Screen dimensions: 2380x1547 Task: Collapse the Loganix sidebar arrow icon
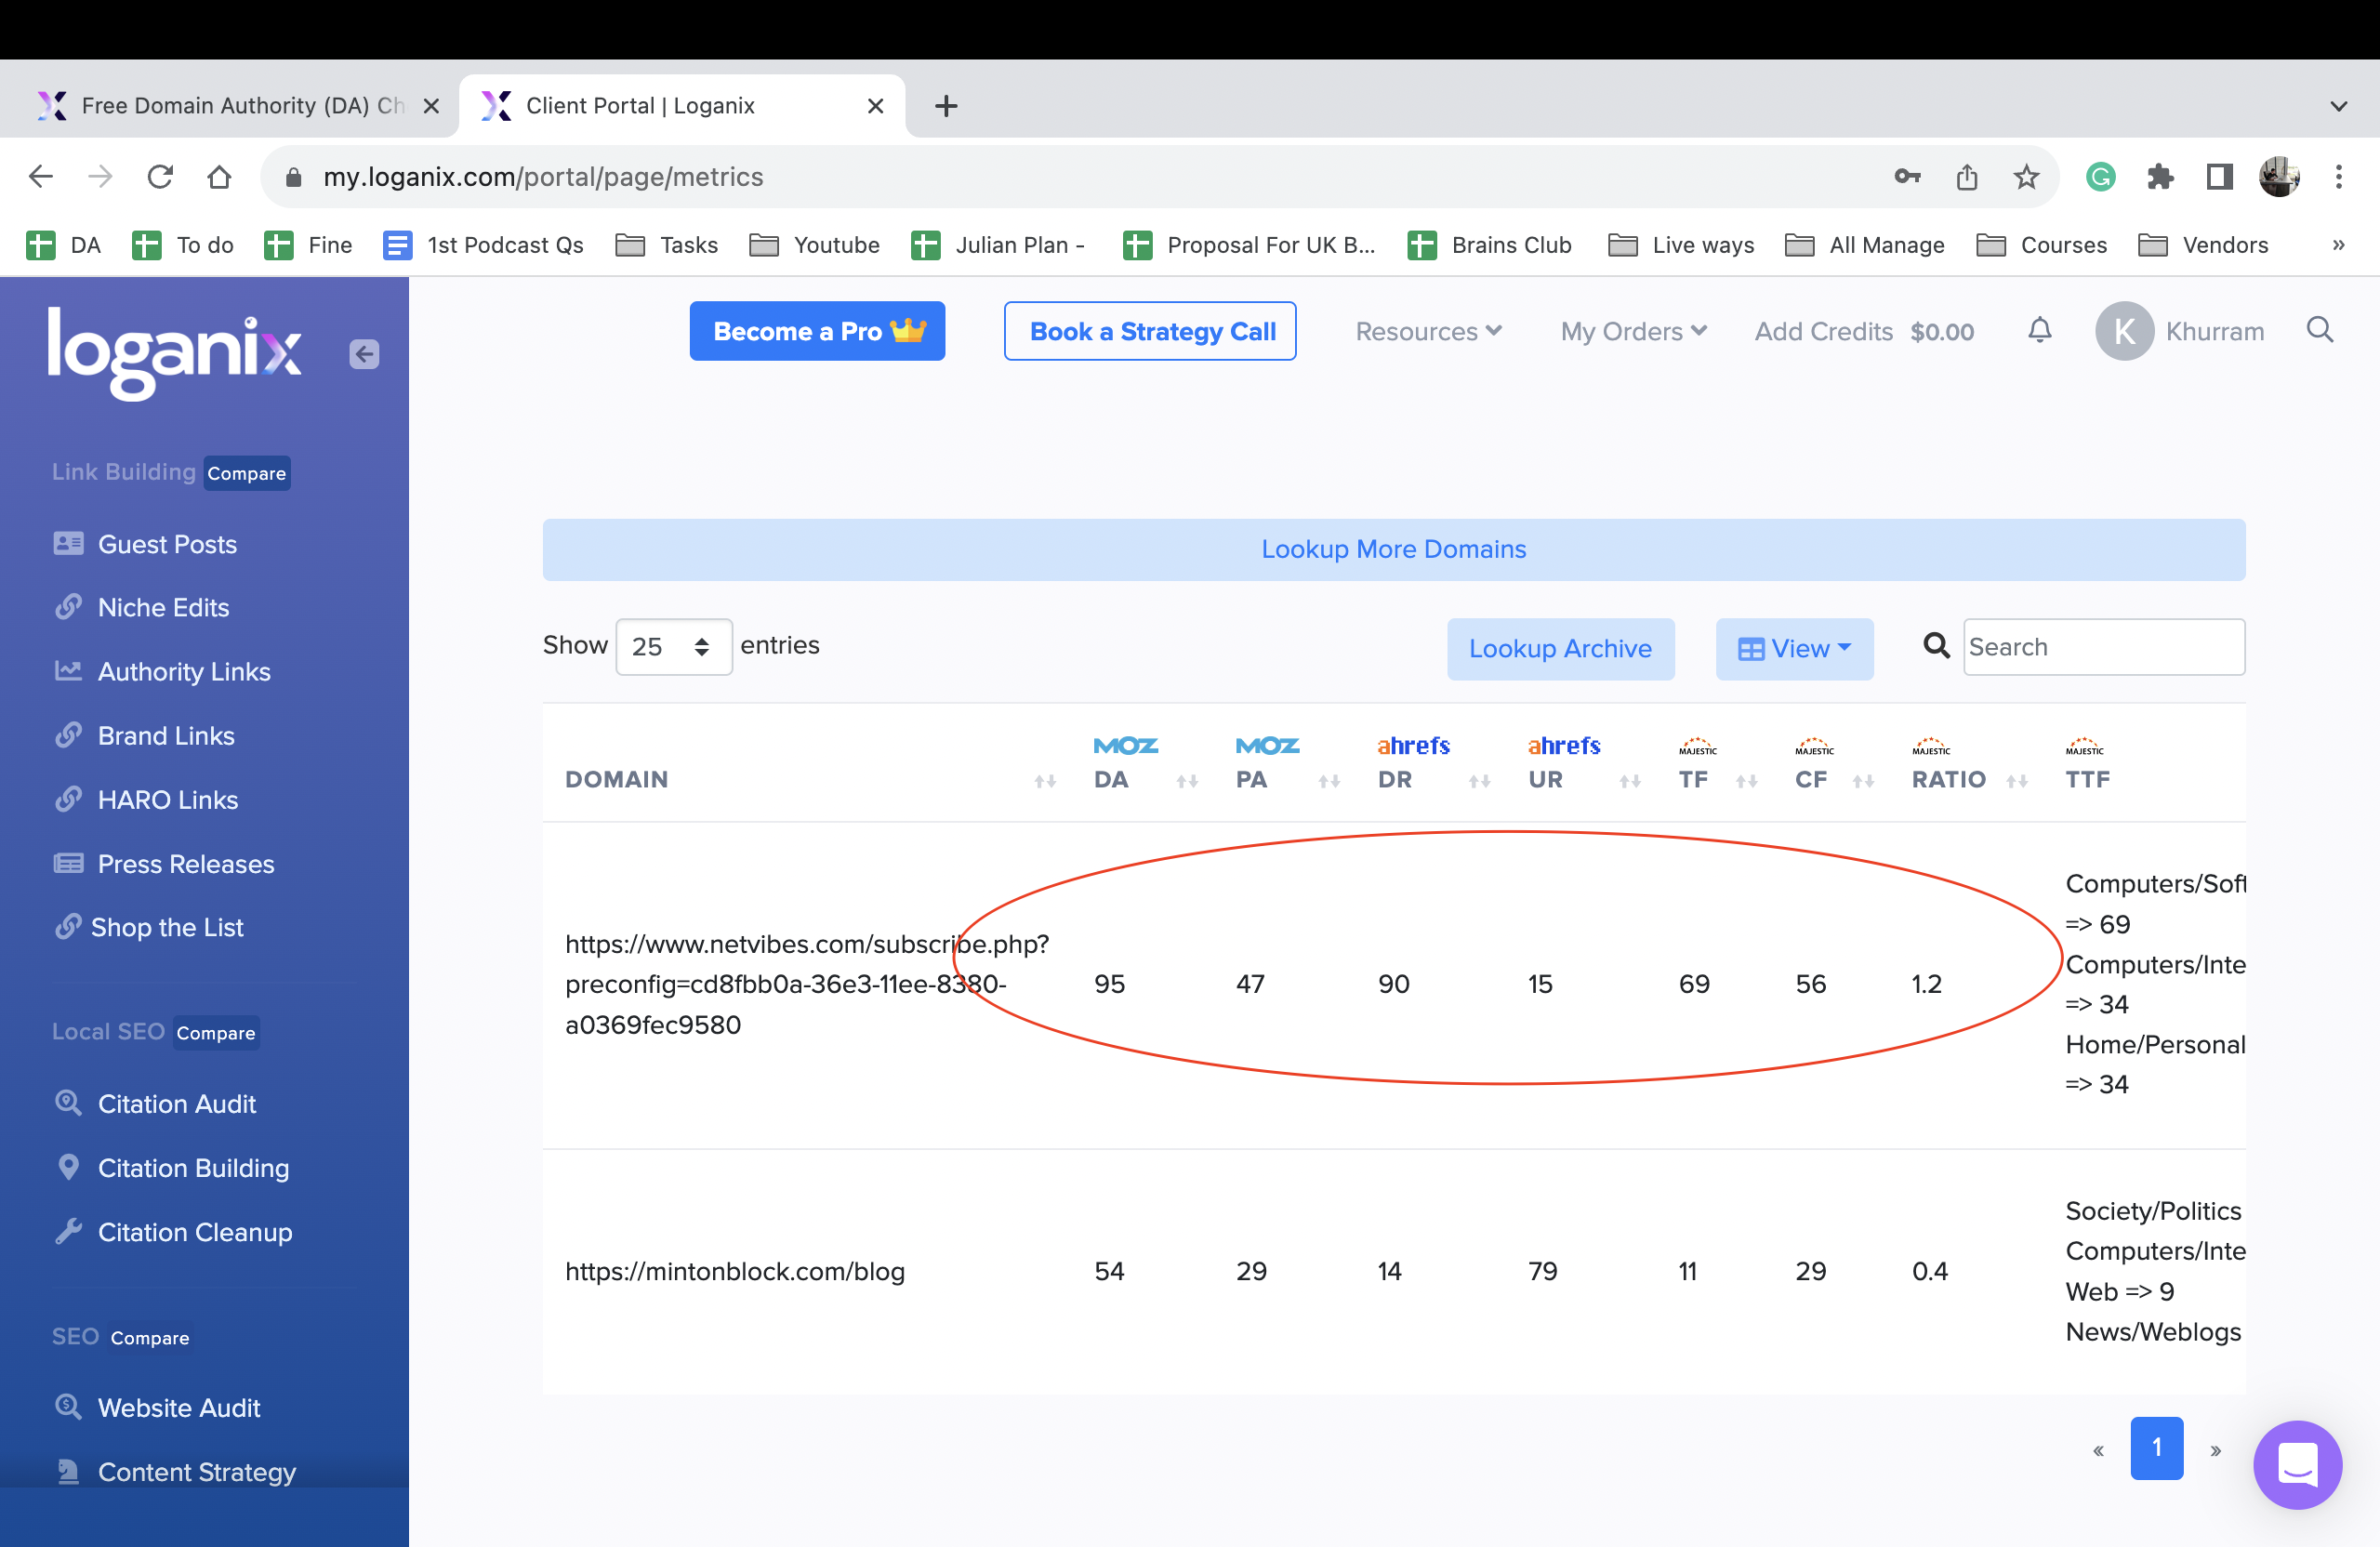364,354
